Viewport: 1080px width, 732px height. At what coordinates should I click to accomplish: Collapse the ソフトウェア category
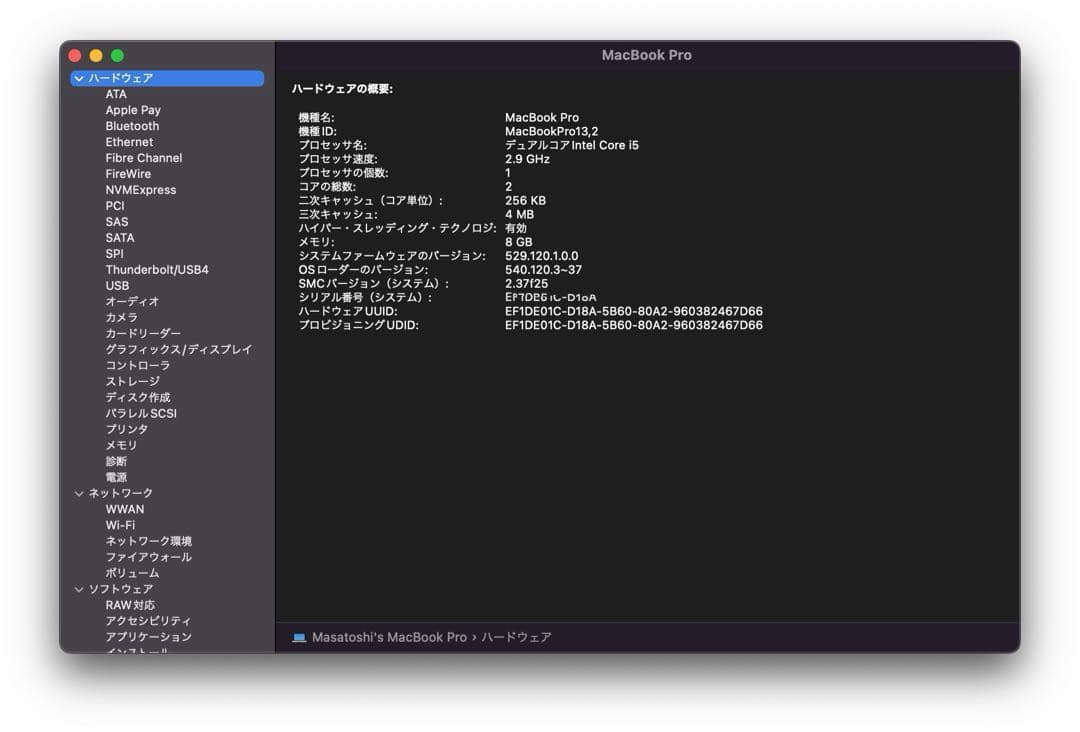[x=78, y=589]
